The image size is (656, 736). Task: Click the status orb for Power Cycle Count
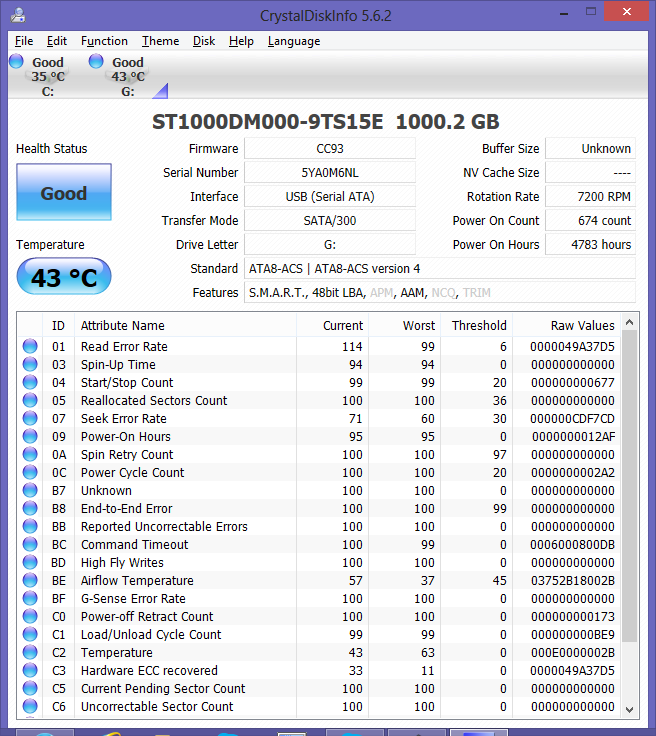(30, 472)
